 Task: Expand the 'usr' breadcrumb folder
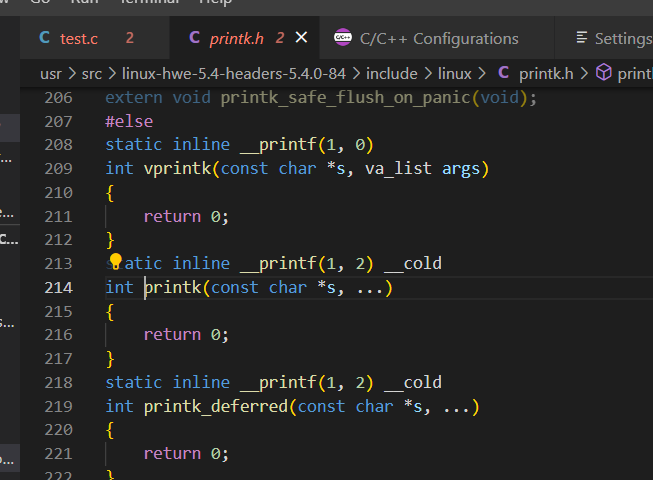[50, 73]
